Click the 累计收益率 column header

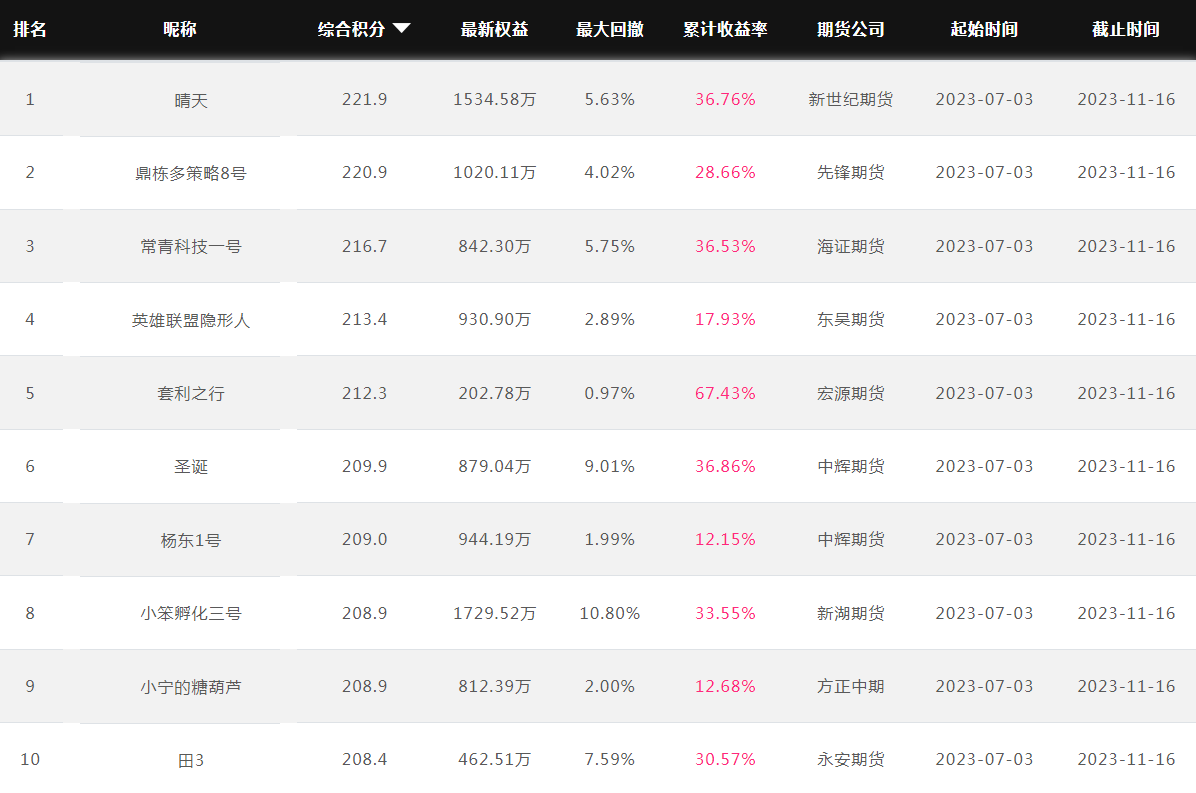(725, 29)
